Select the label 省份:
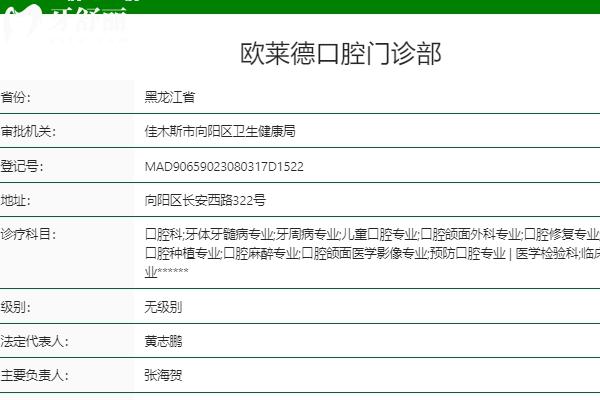 click(15, 97)
